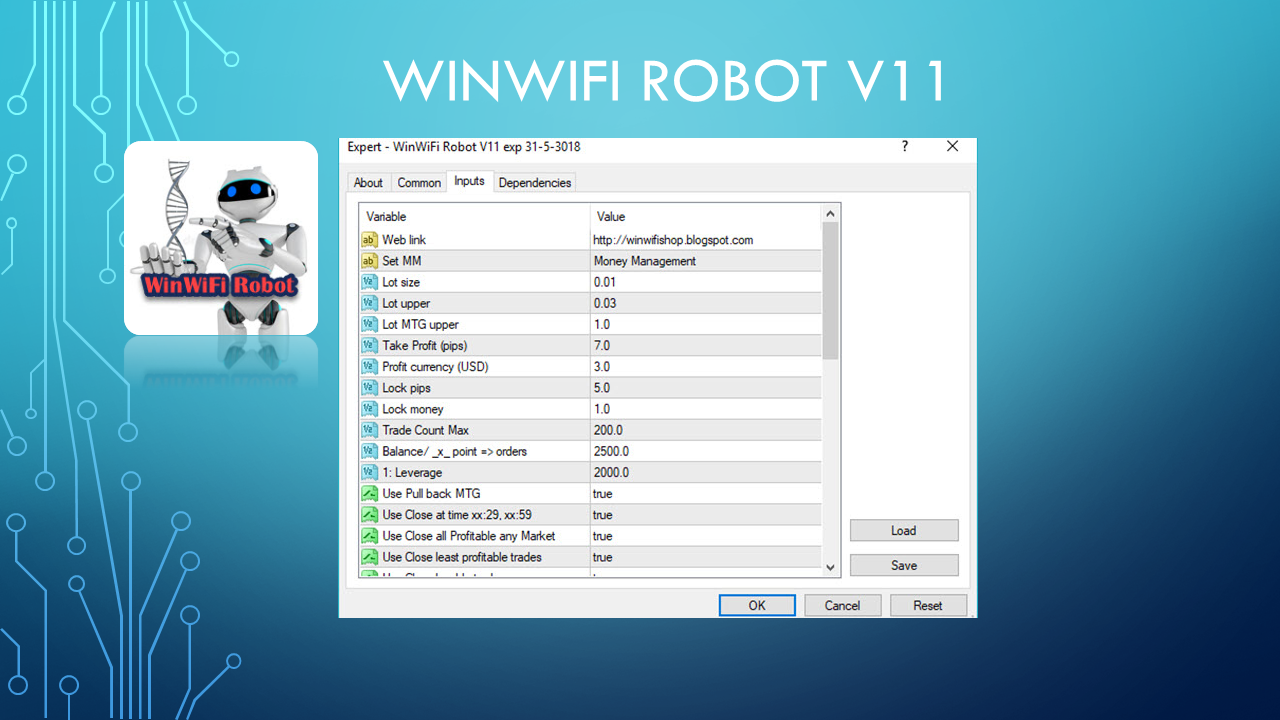Select the Inputs tab
Screen dimensions: 1280x720
click(469, 181)
